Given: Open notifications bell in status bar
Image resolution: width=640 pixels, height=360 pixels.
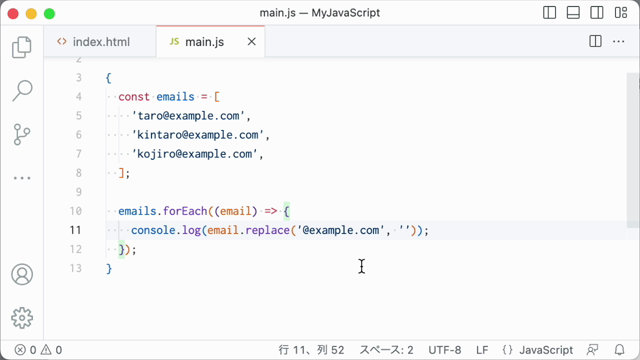Looking at the screenshot, I should tap(620, 350).
